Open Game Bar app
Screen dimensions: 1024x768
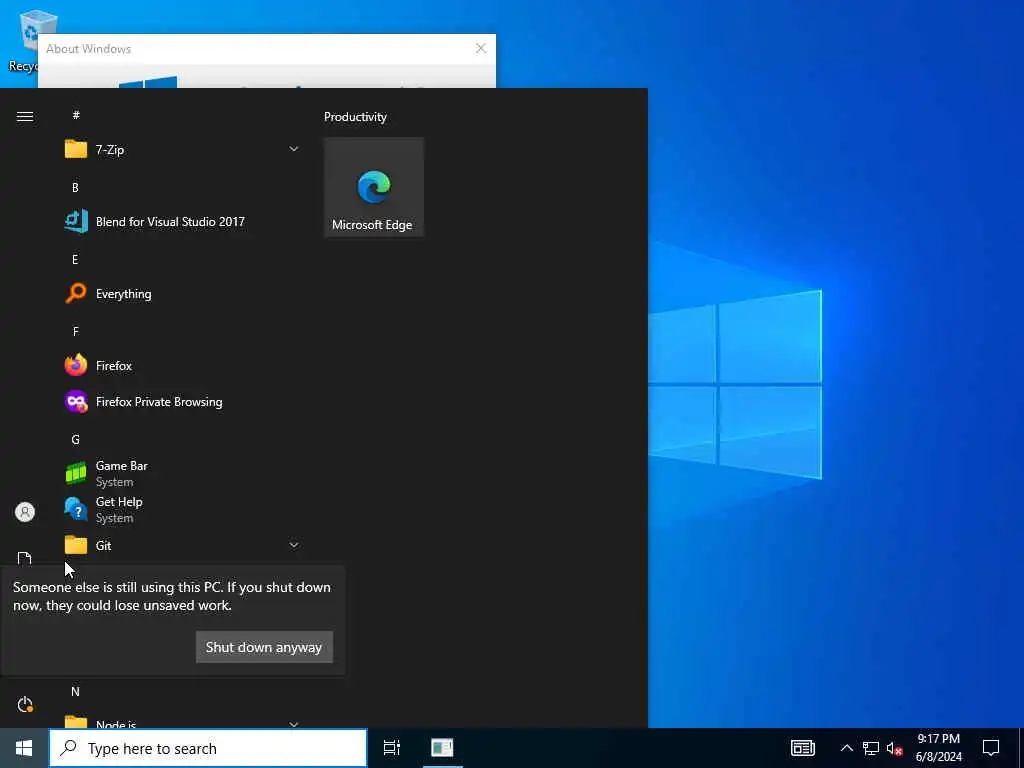[x=183, y=473]
